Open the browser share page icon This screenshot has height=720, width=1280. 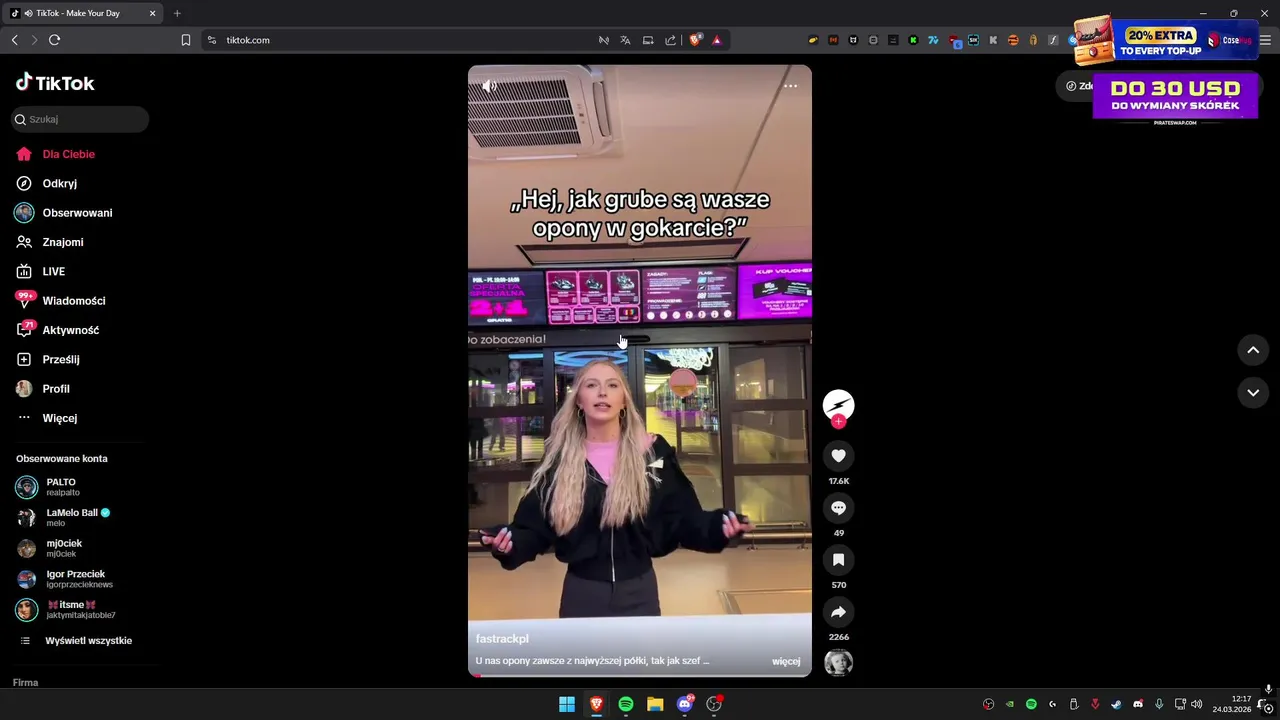coord(670,40)
